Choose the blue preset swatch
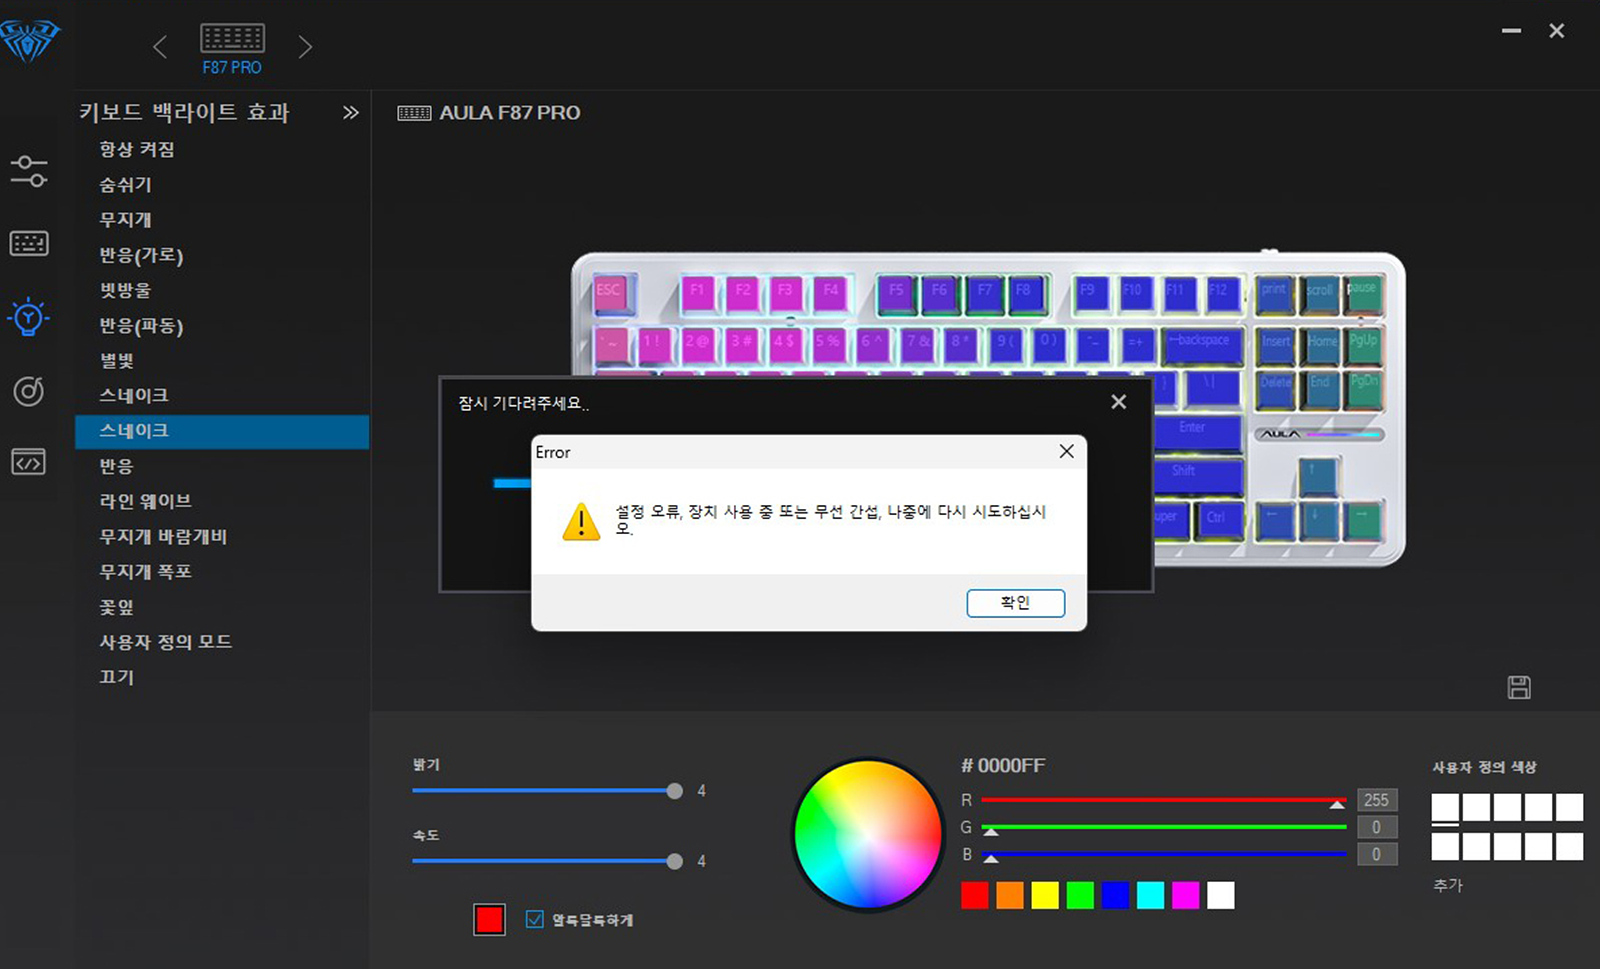 (x=1115, y=895)
